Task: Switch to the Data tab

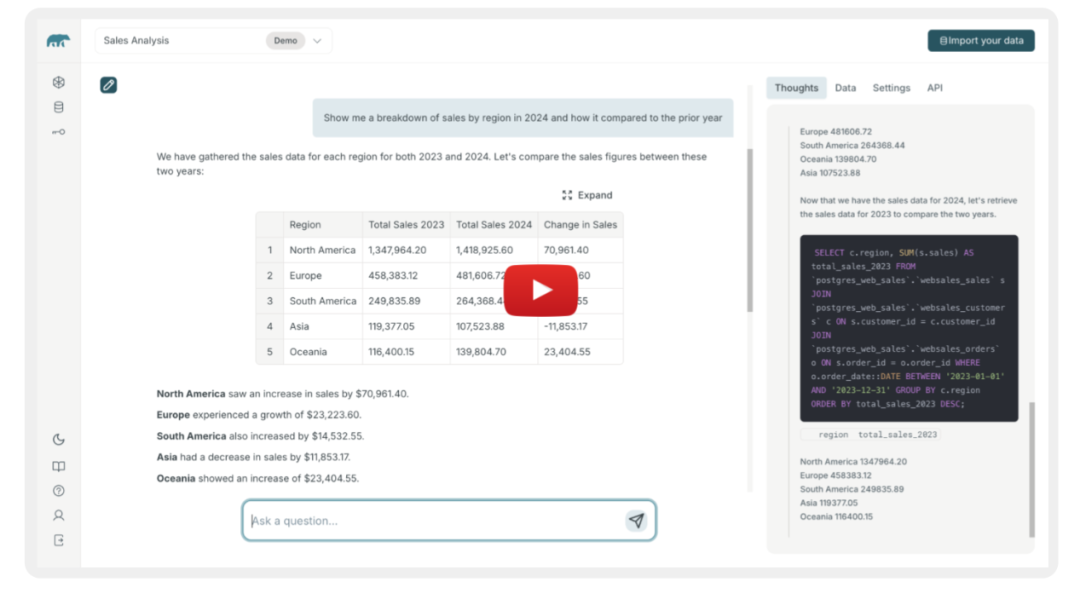Action: (x=845, y=88)
